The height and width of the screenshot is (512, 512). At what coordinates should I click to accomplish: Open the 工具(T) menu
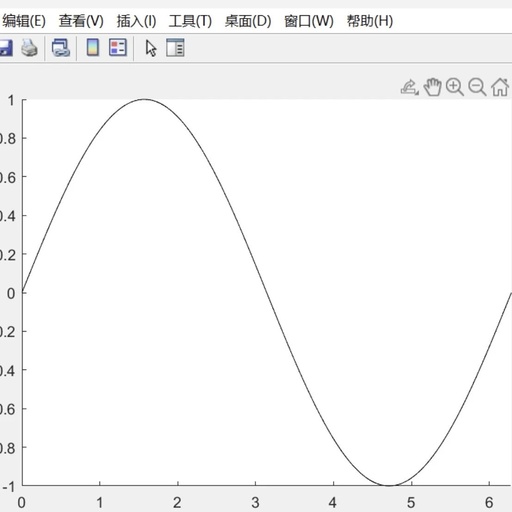coord(190,21)
